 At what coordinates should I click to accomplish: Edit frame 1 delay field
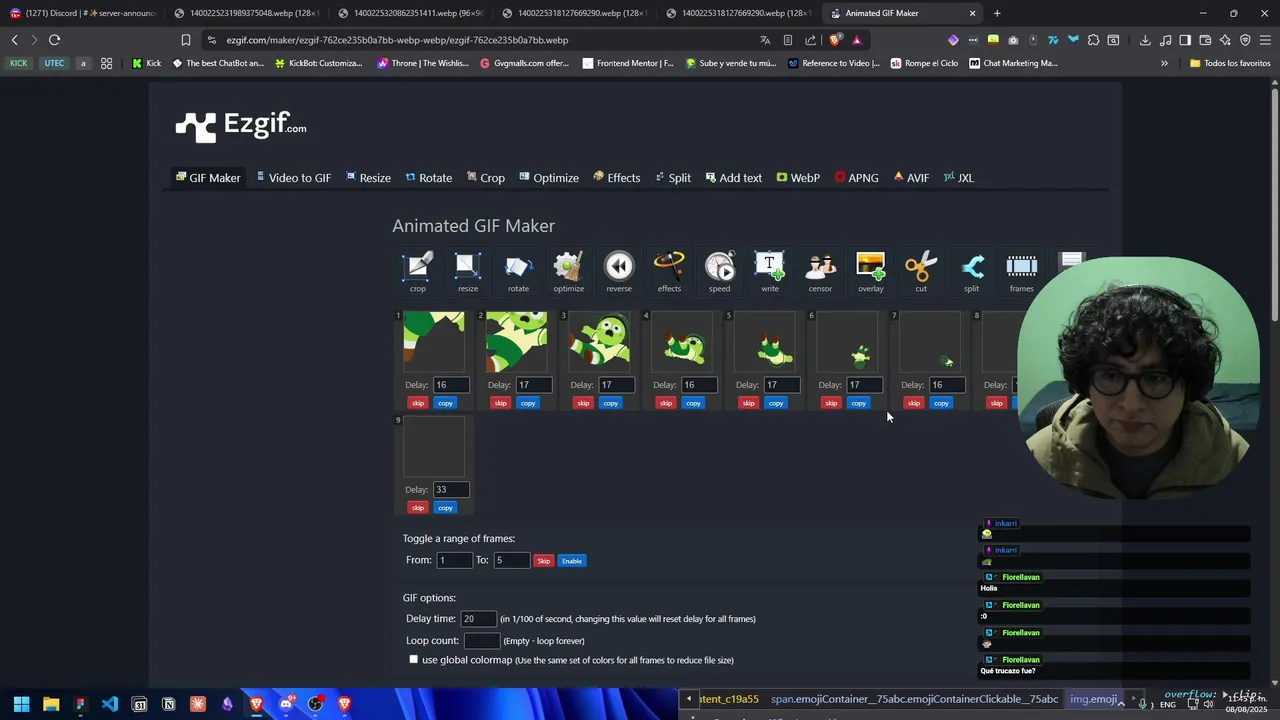pyautogui.click(x=451, y=385)
